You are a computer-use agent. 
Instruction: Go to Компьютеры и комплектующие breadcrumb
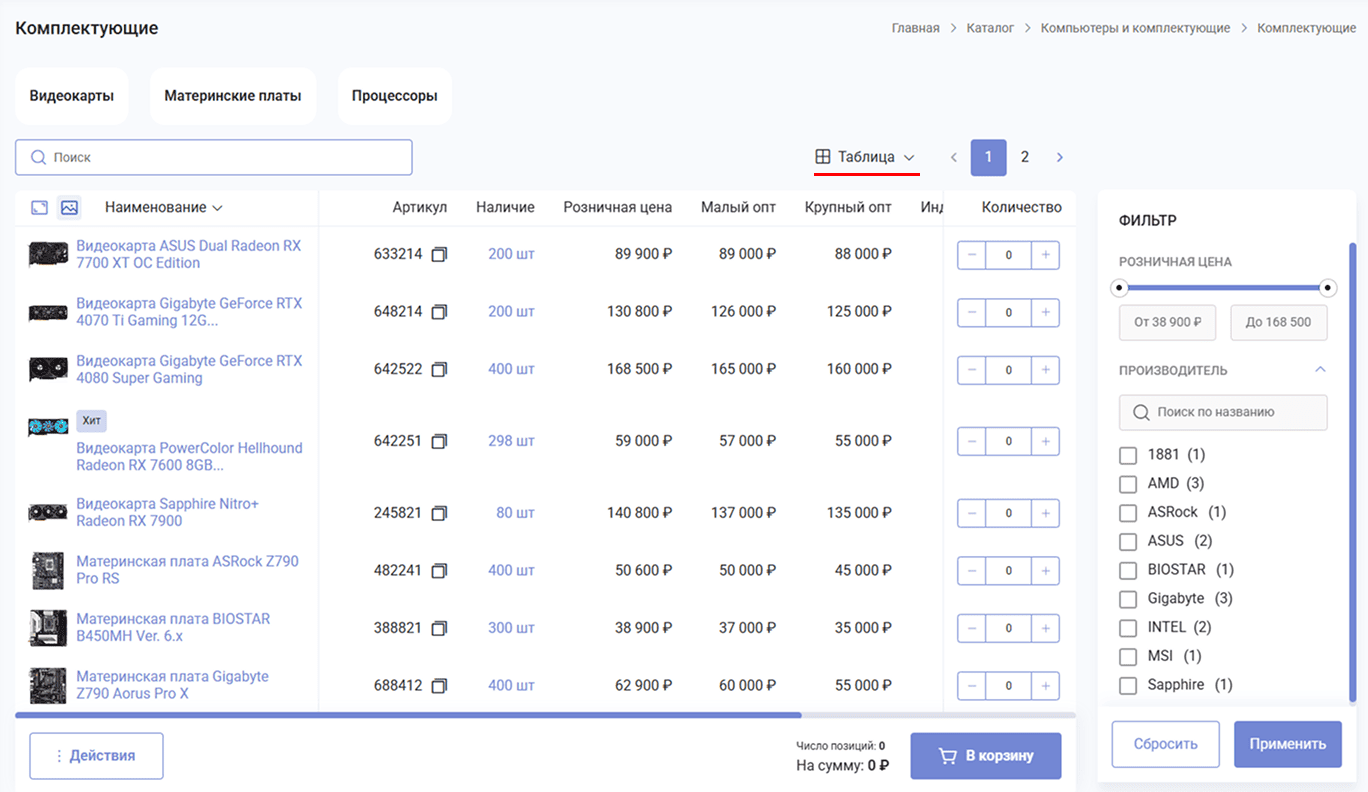click(x=1135, y=28)
